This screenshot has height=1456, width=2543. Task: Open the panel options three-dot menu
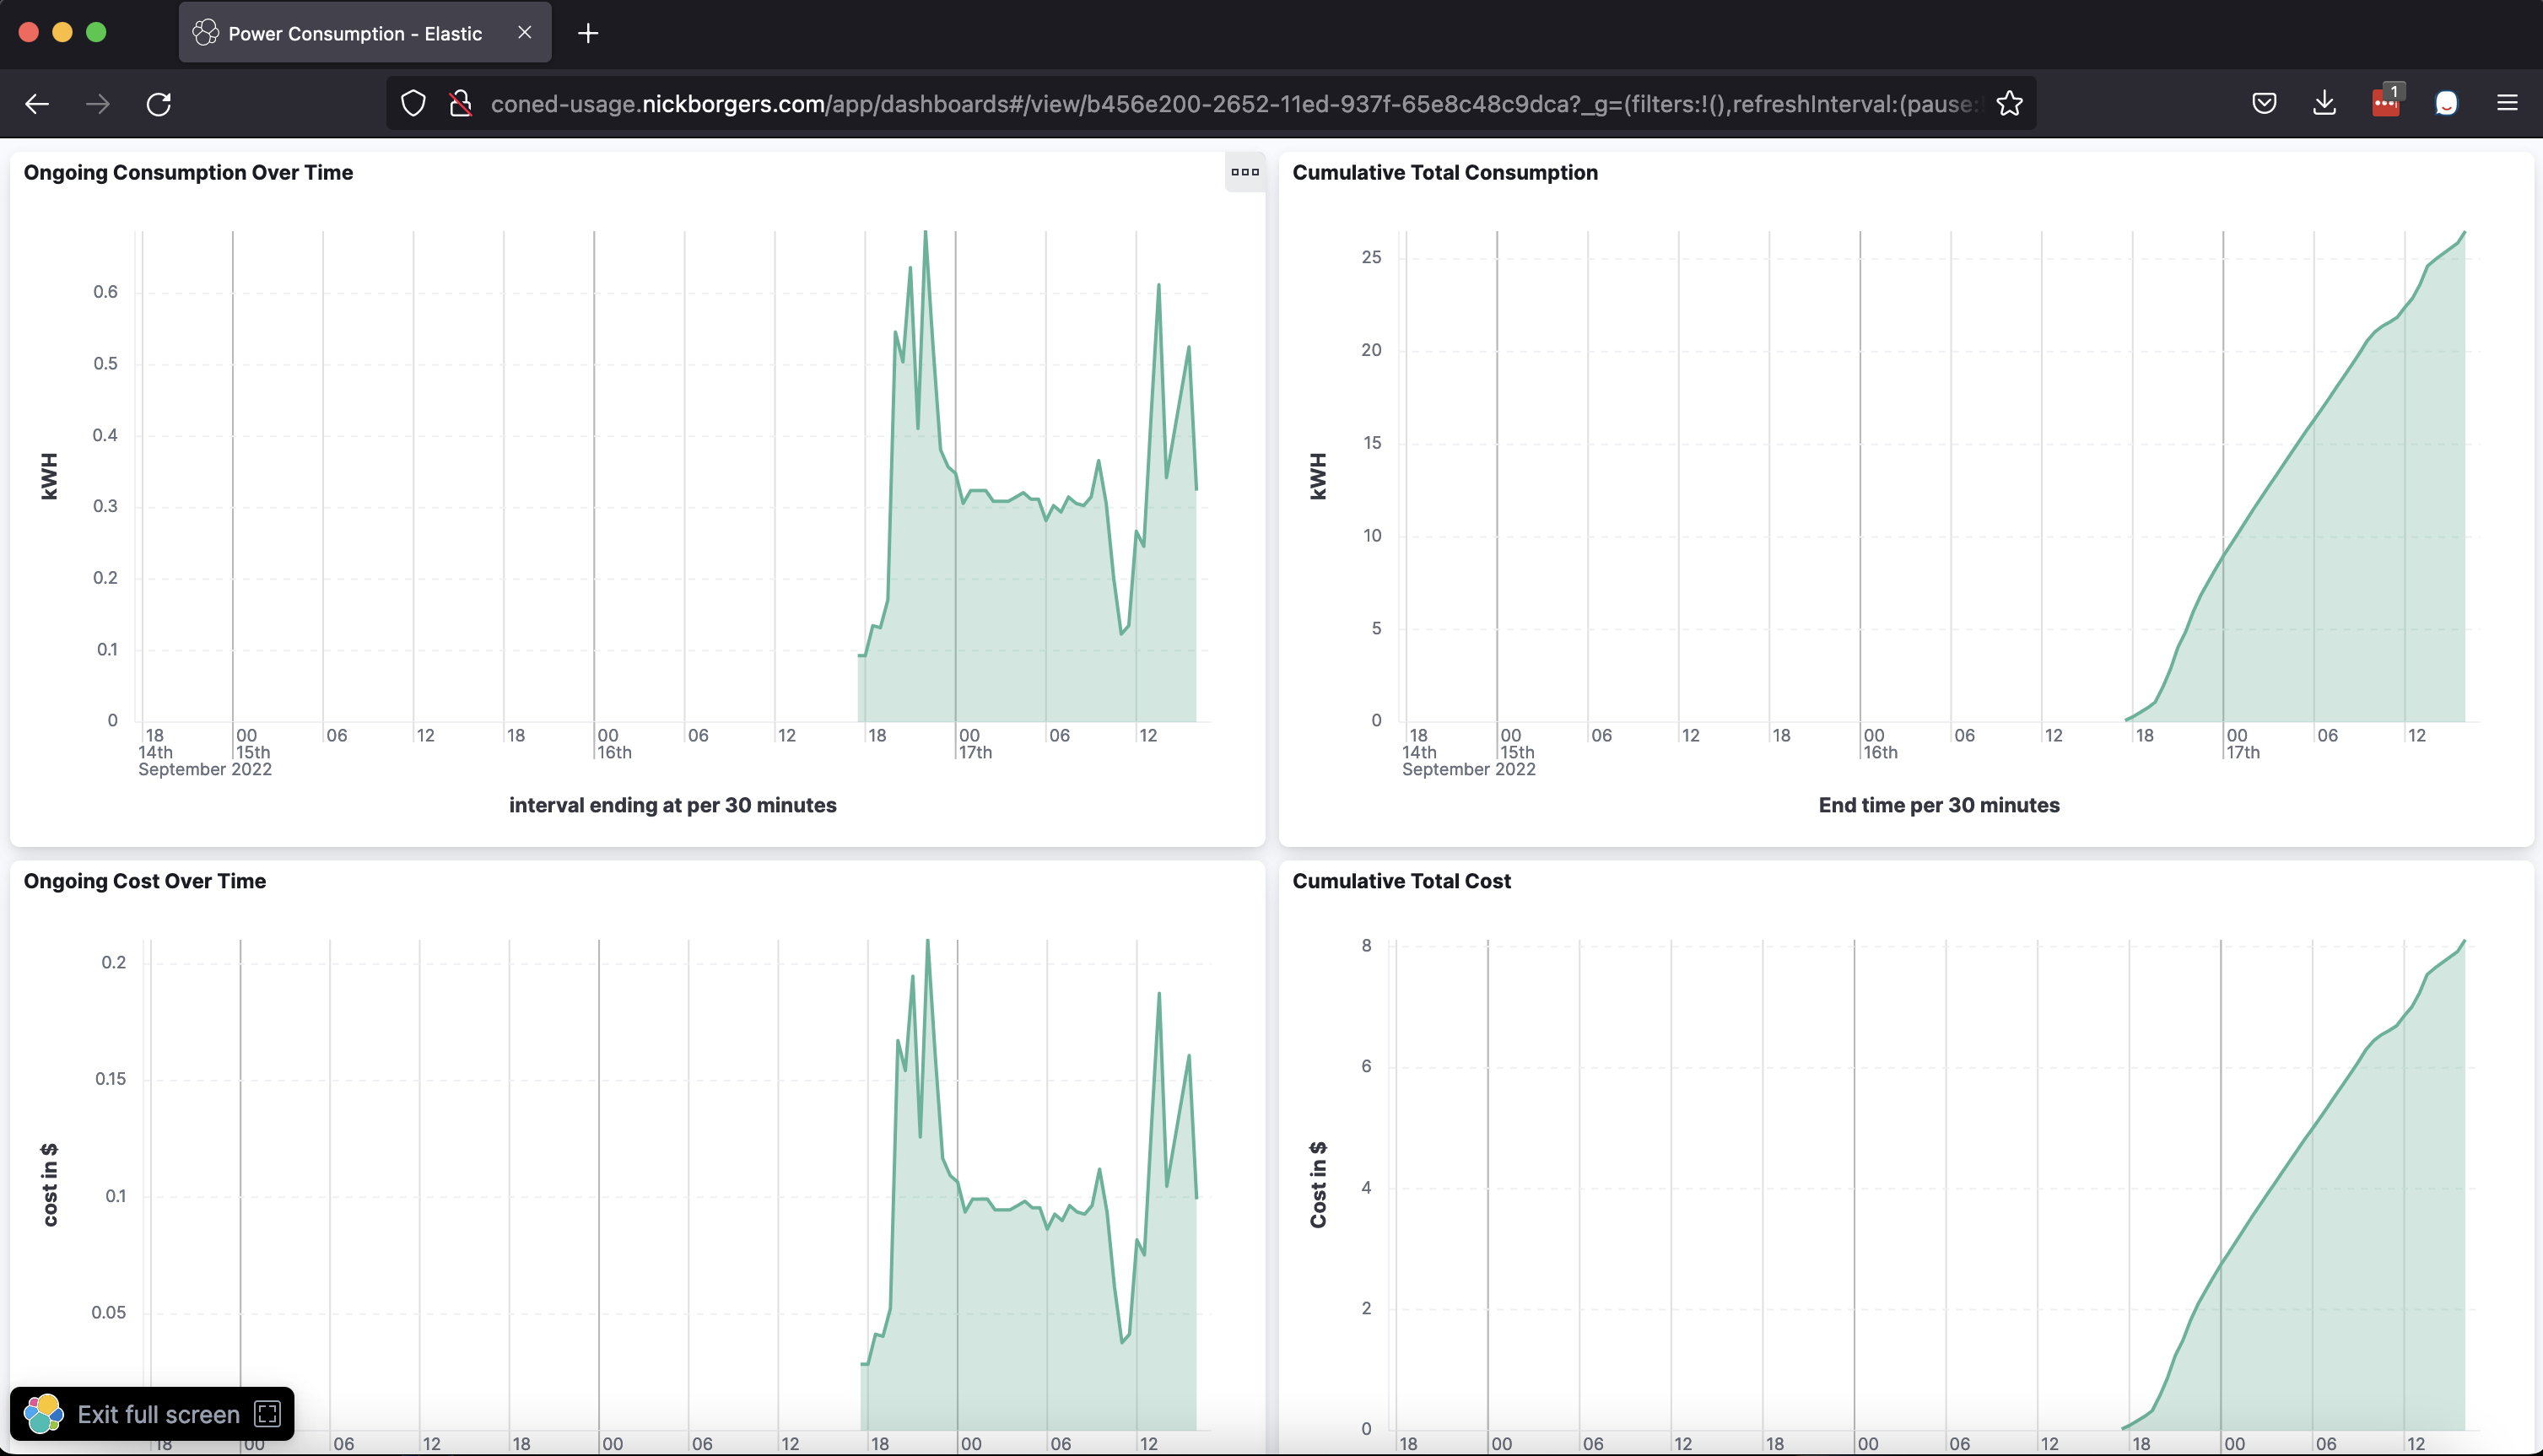[x=1245, y=172]
